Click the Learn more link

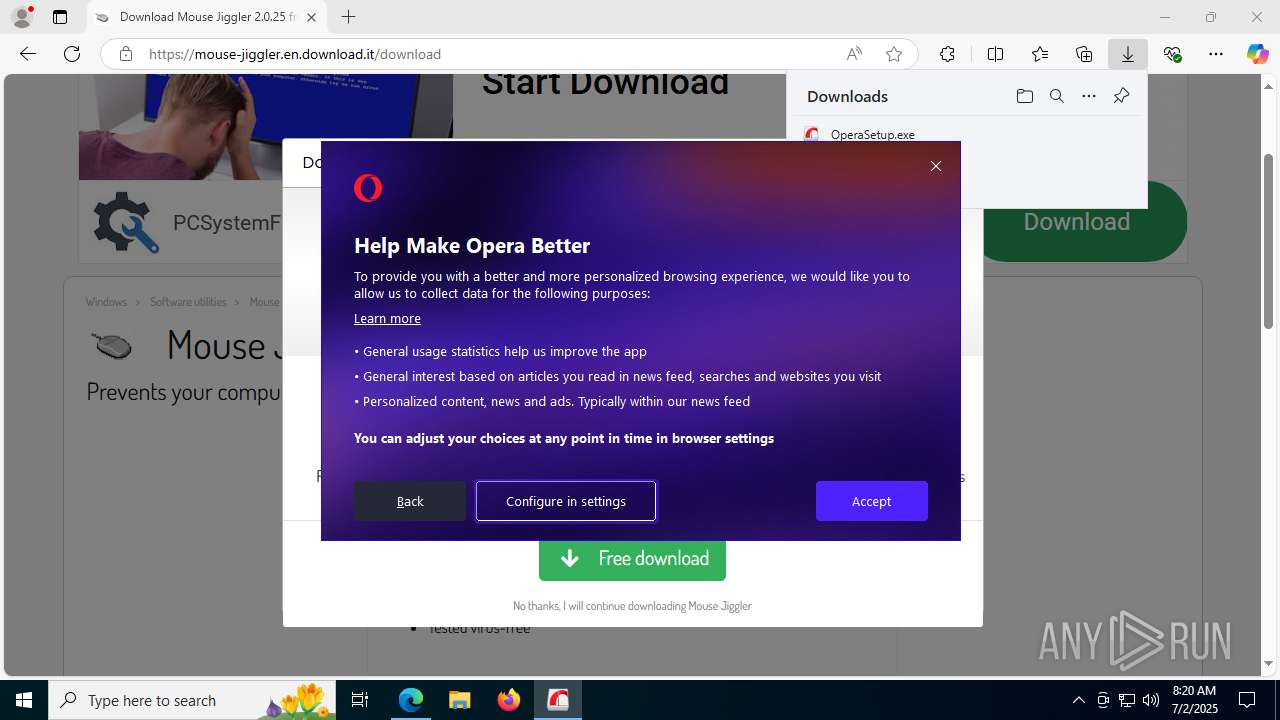click(x=387, y=318)
